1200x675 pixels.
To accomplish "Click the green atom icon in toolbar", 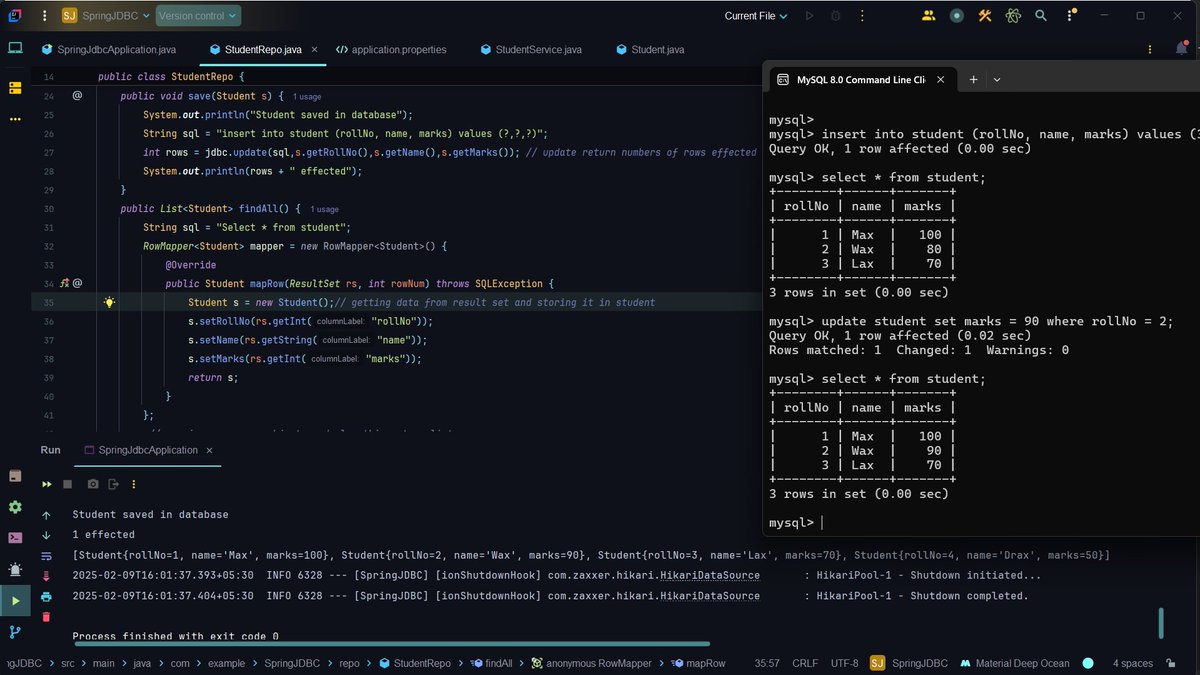I will coord(1013,16).
